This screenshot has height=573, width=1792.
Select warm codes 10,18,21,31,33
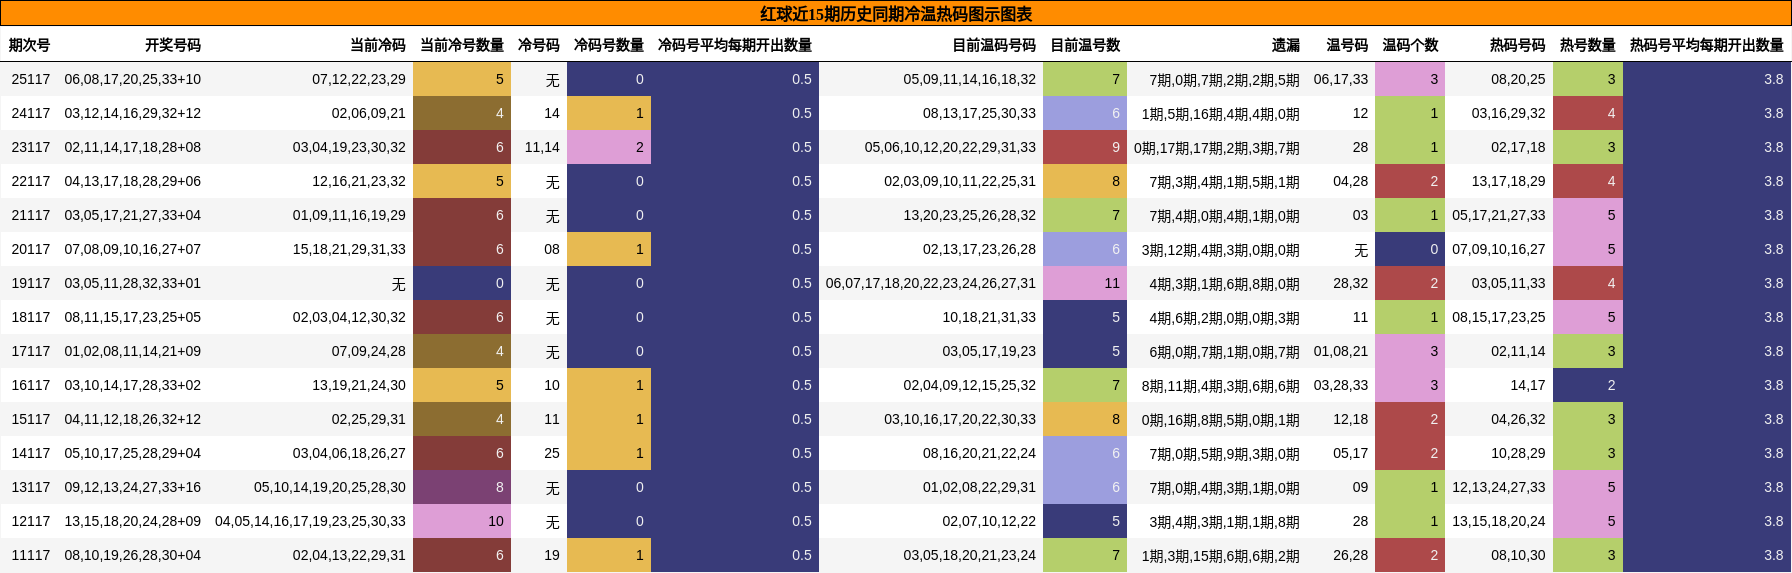pos(989,317)
